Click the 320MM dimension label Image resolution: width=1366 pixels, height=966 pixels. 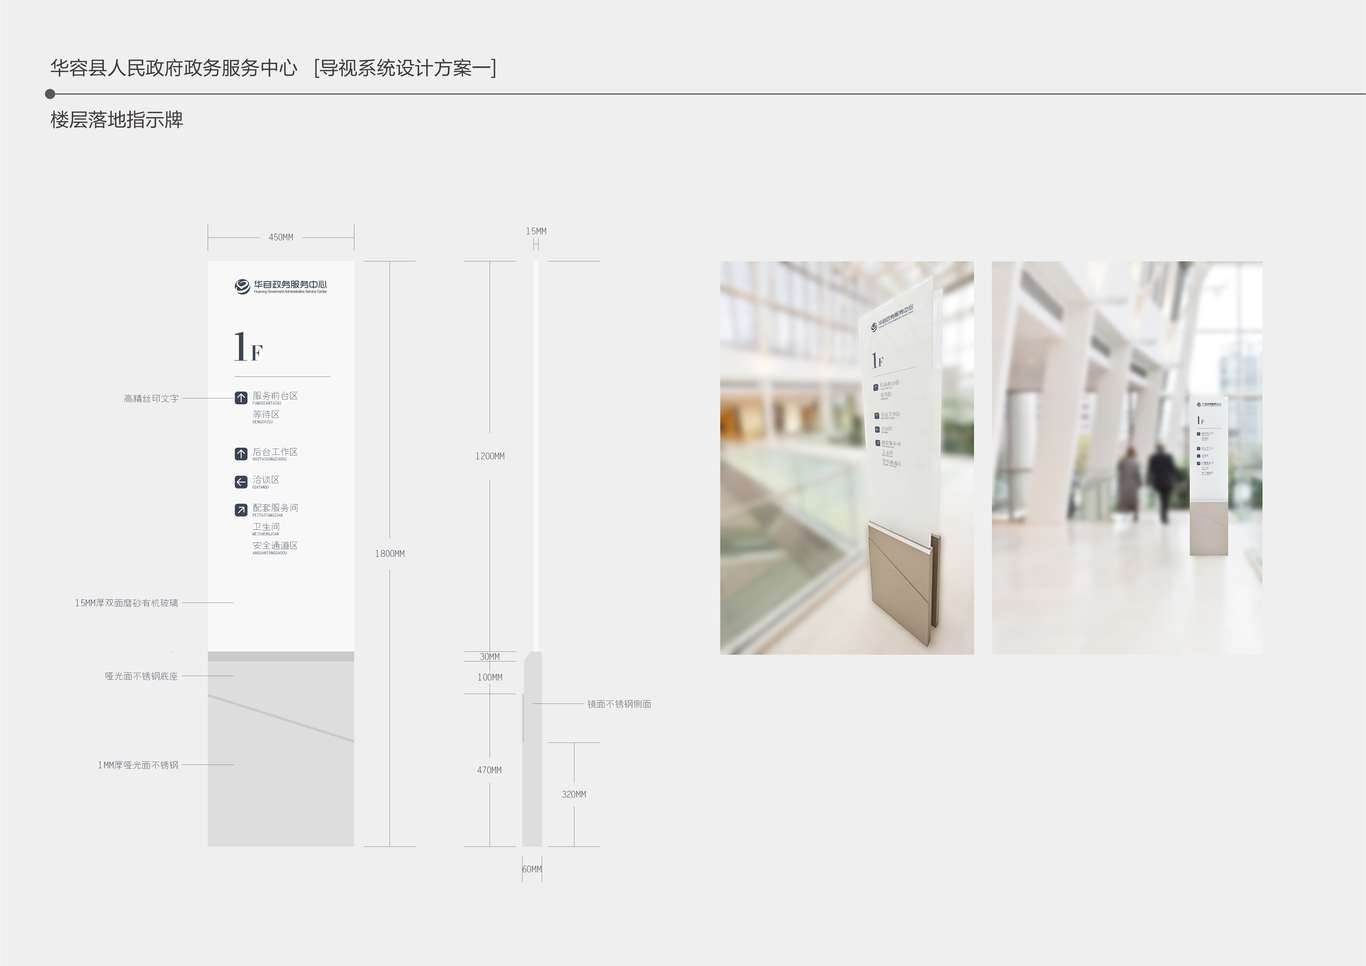[x=574, y=795]
